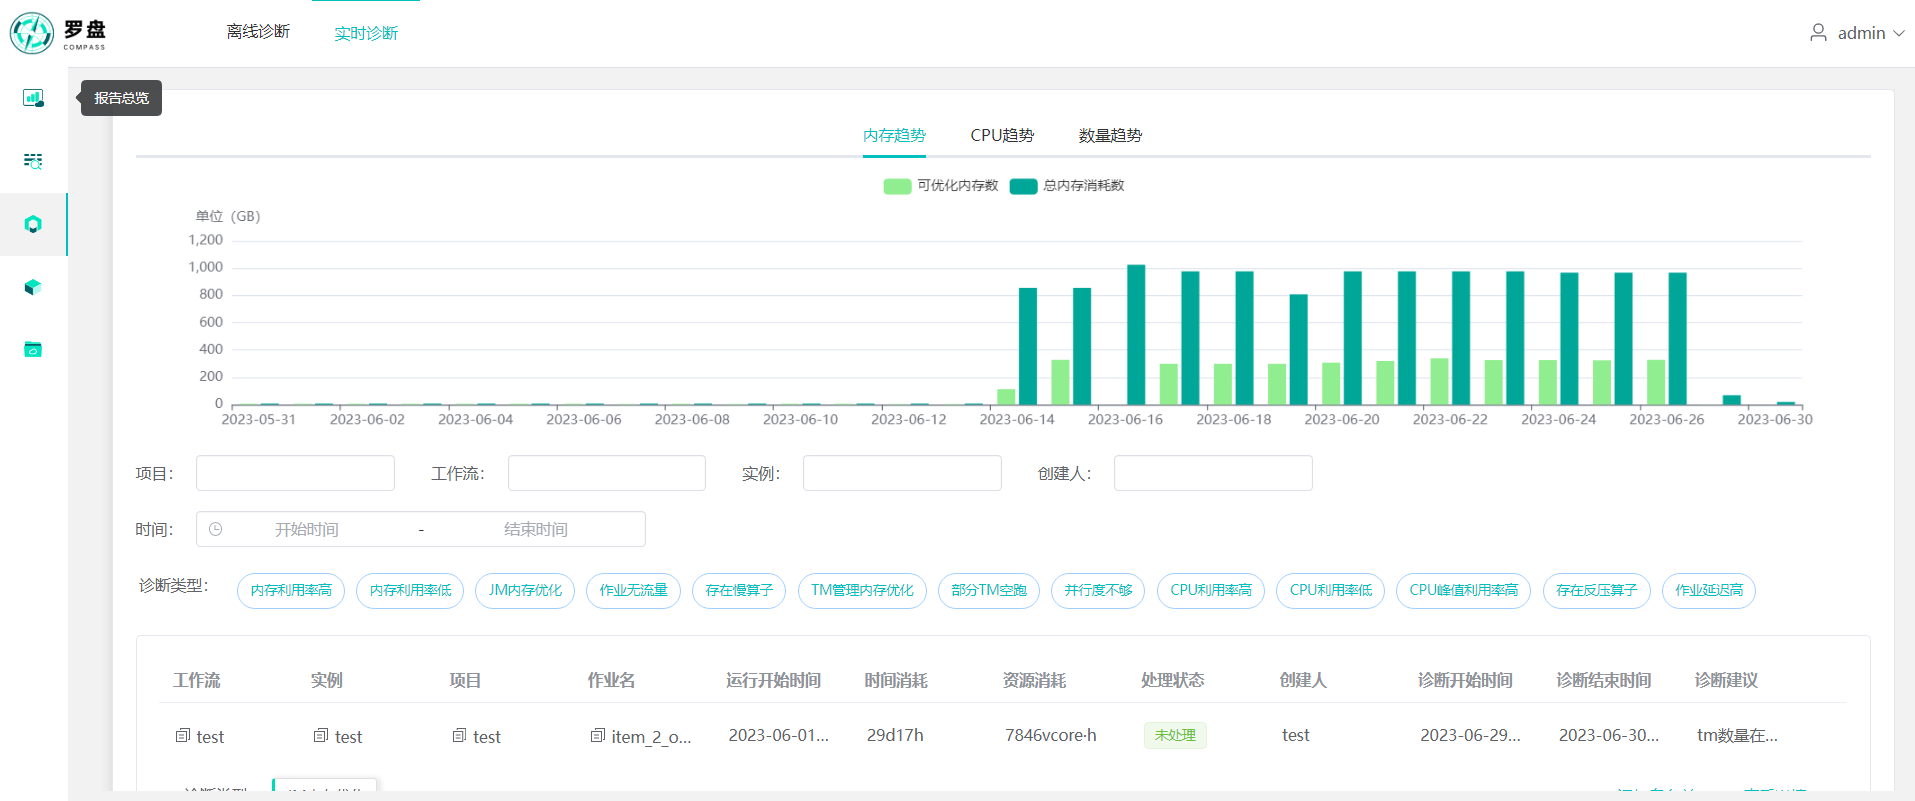Toggle the 作业无流量 diagnosis tag
The image size is (1915, 801).
pos(633,590)
